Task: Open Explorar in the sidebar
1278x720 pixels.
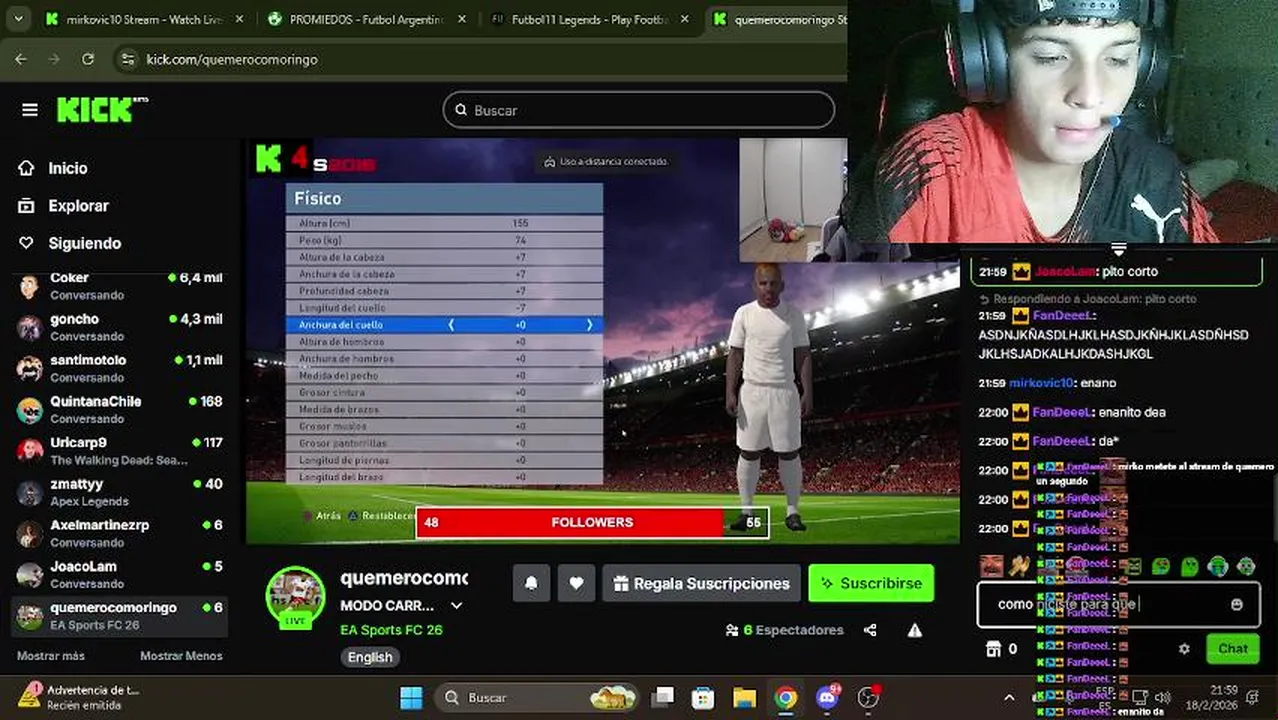Action: click(78, 205)
